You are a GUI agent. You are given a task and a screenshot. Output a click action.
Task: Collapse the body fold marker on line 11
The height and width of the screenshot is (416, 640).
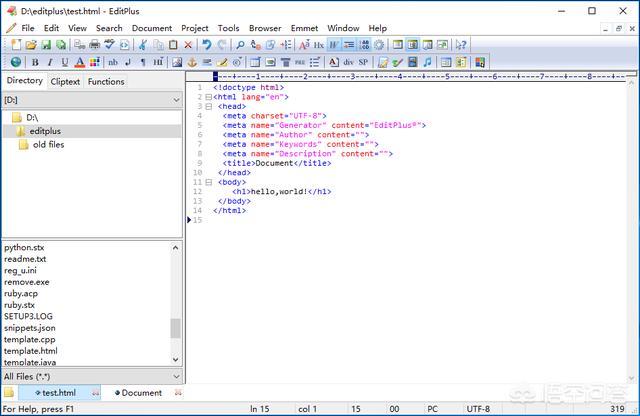208,182
